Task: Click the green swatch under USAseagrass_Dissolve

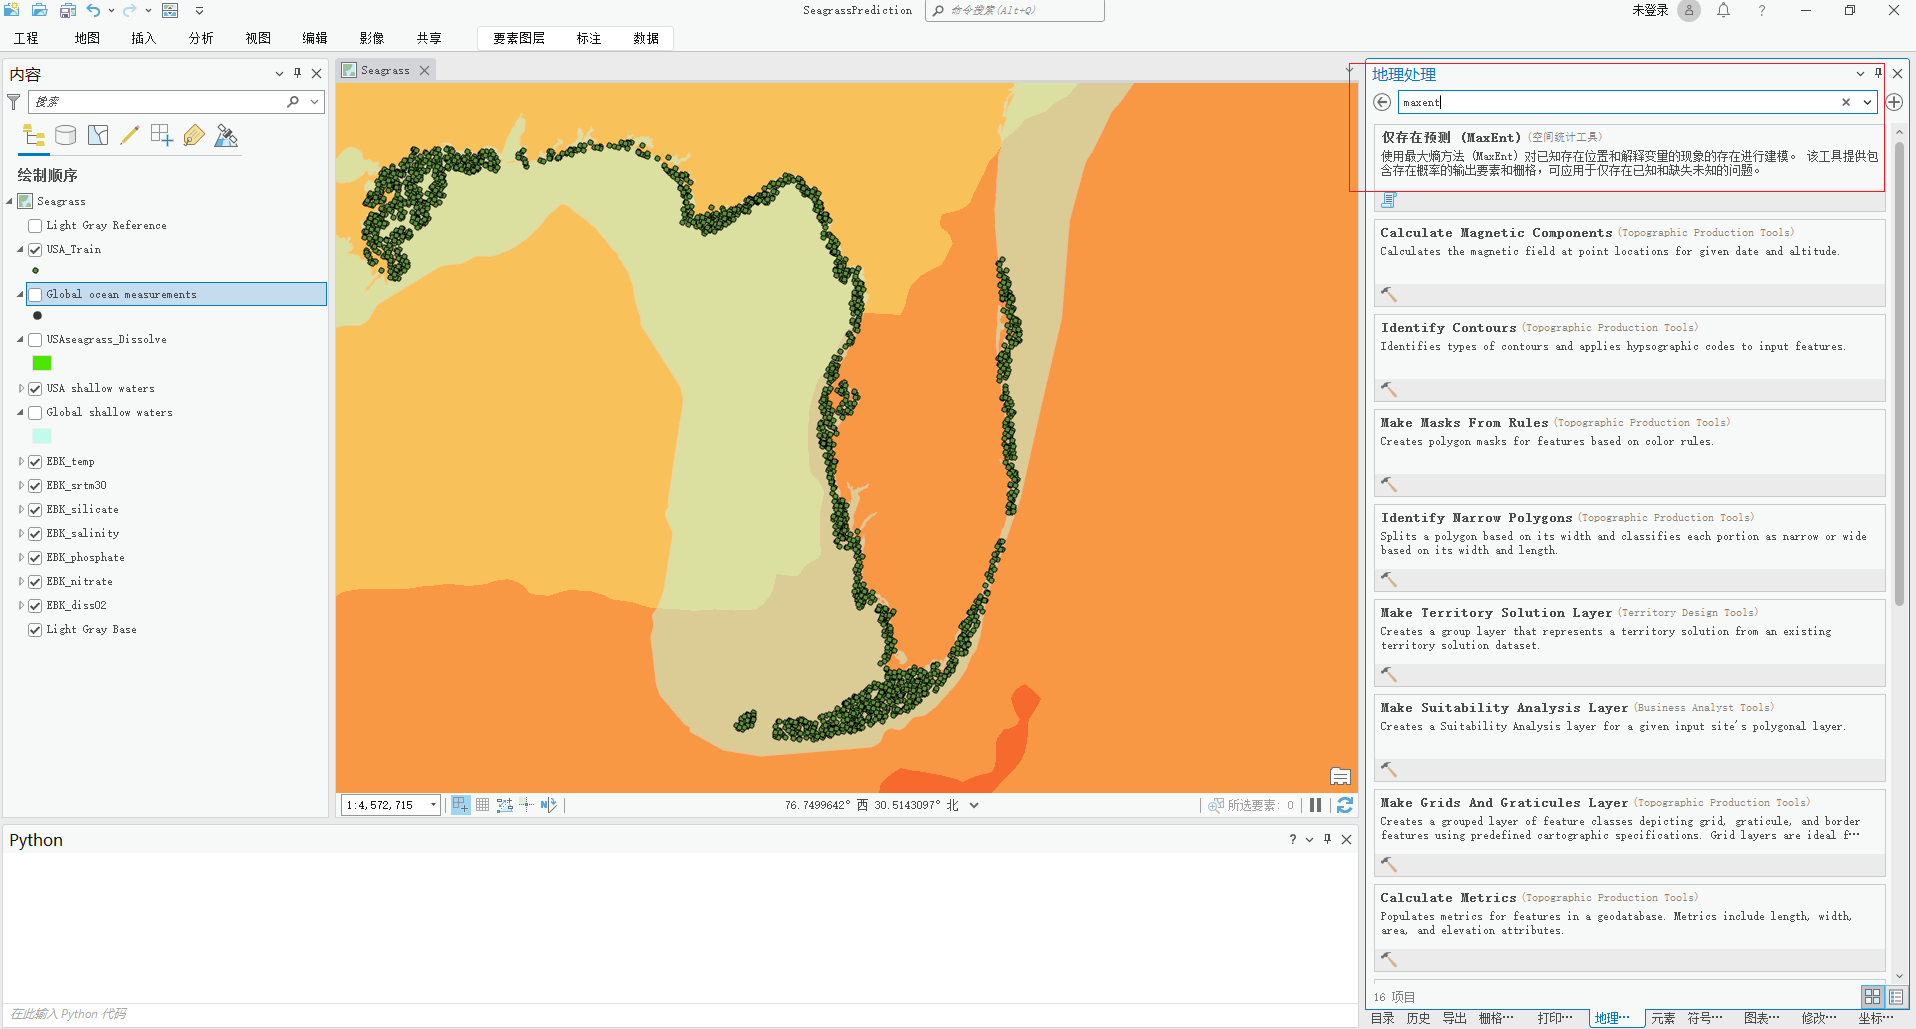Action: [x=41, y=363]
